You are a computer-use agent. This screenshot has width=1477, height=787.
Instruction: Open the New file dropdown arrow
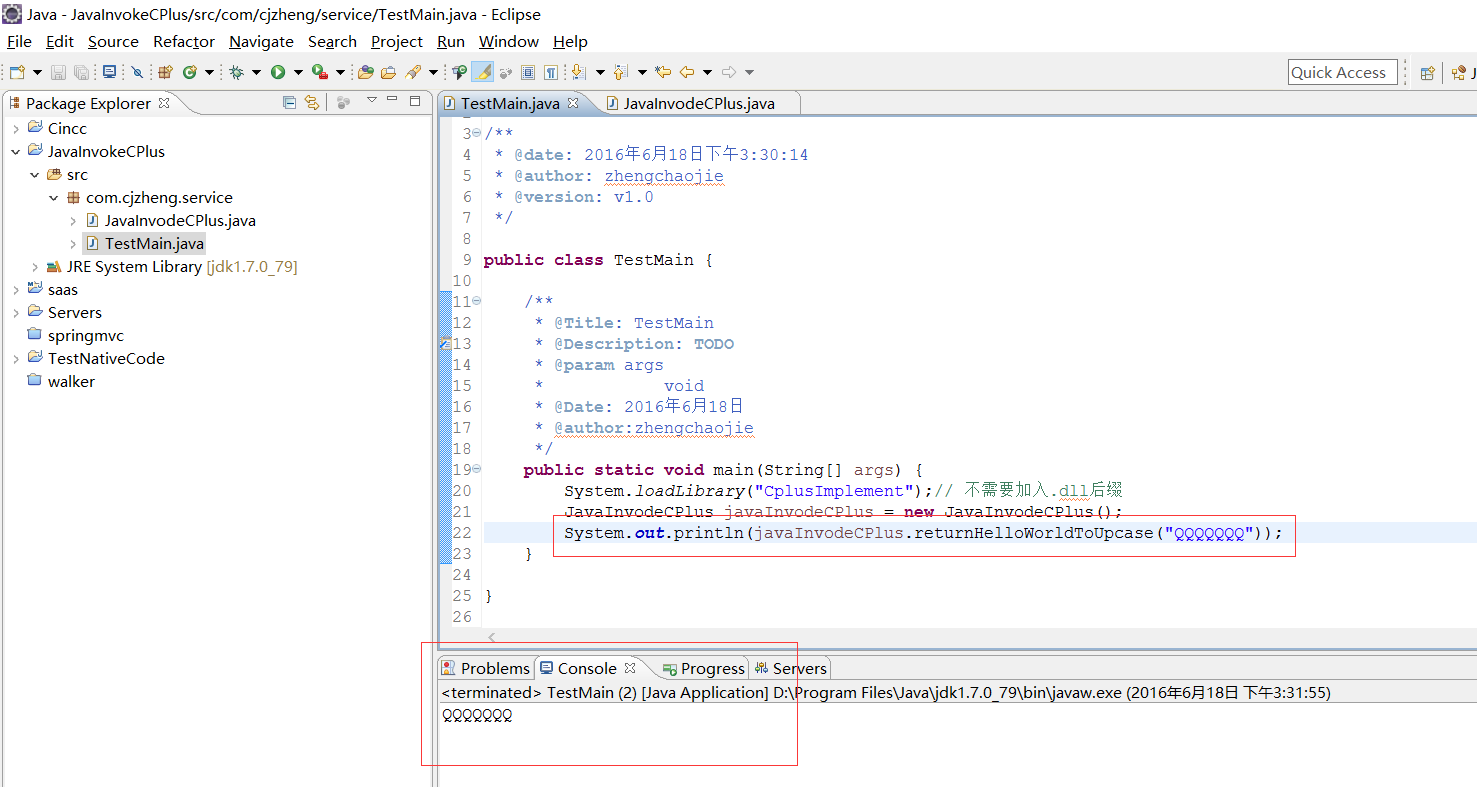pos(37,72)
